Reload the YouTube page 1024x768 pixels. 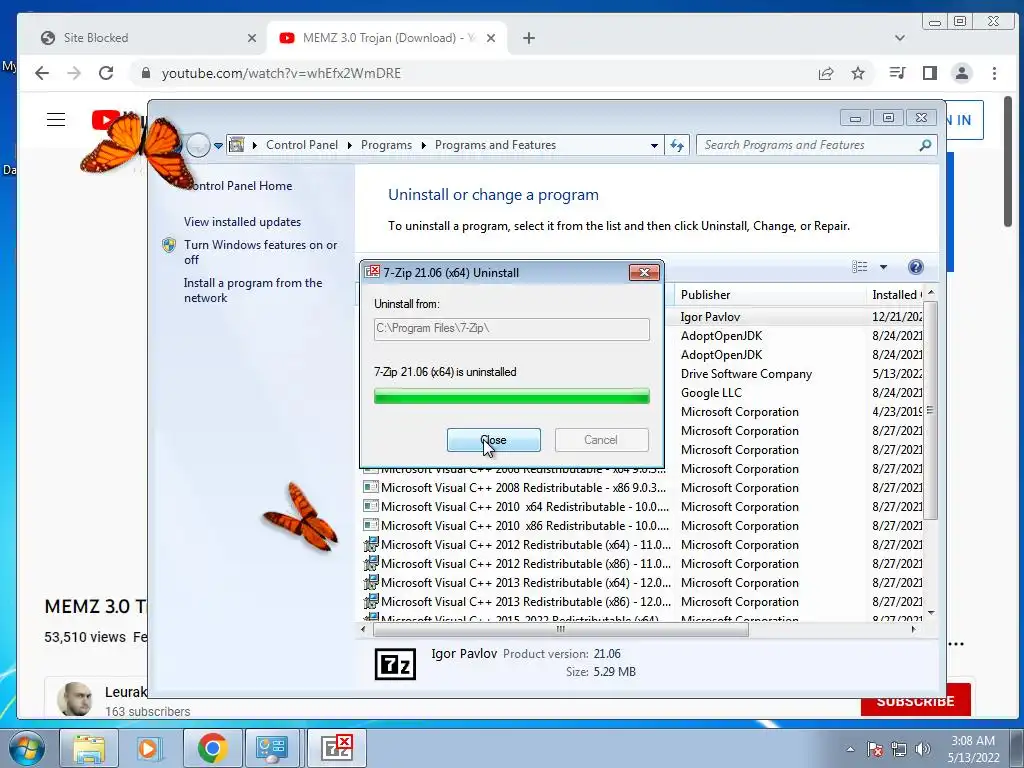[x=106, y=73]
